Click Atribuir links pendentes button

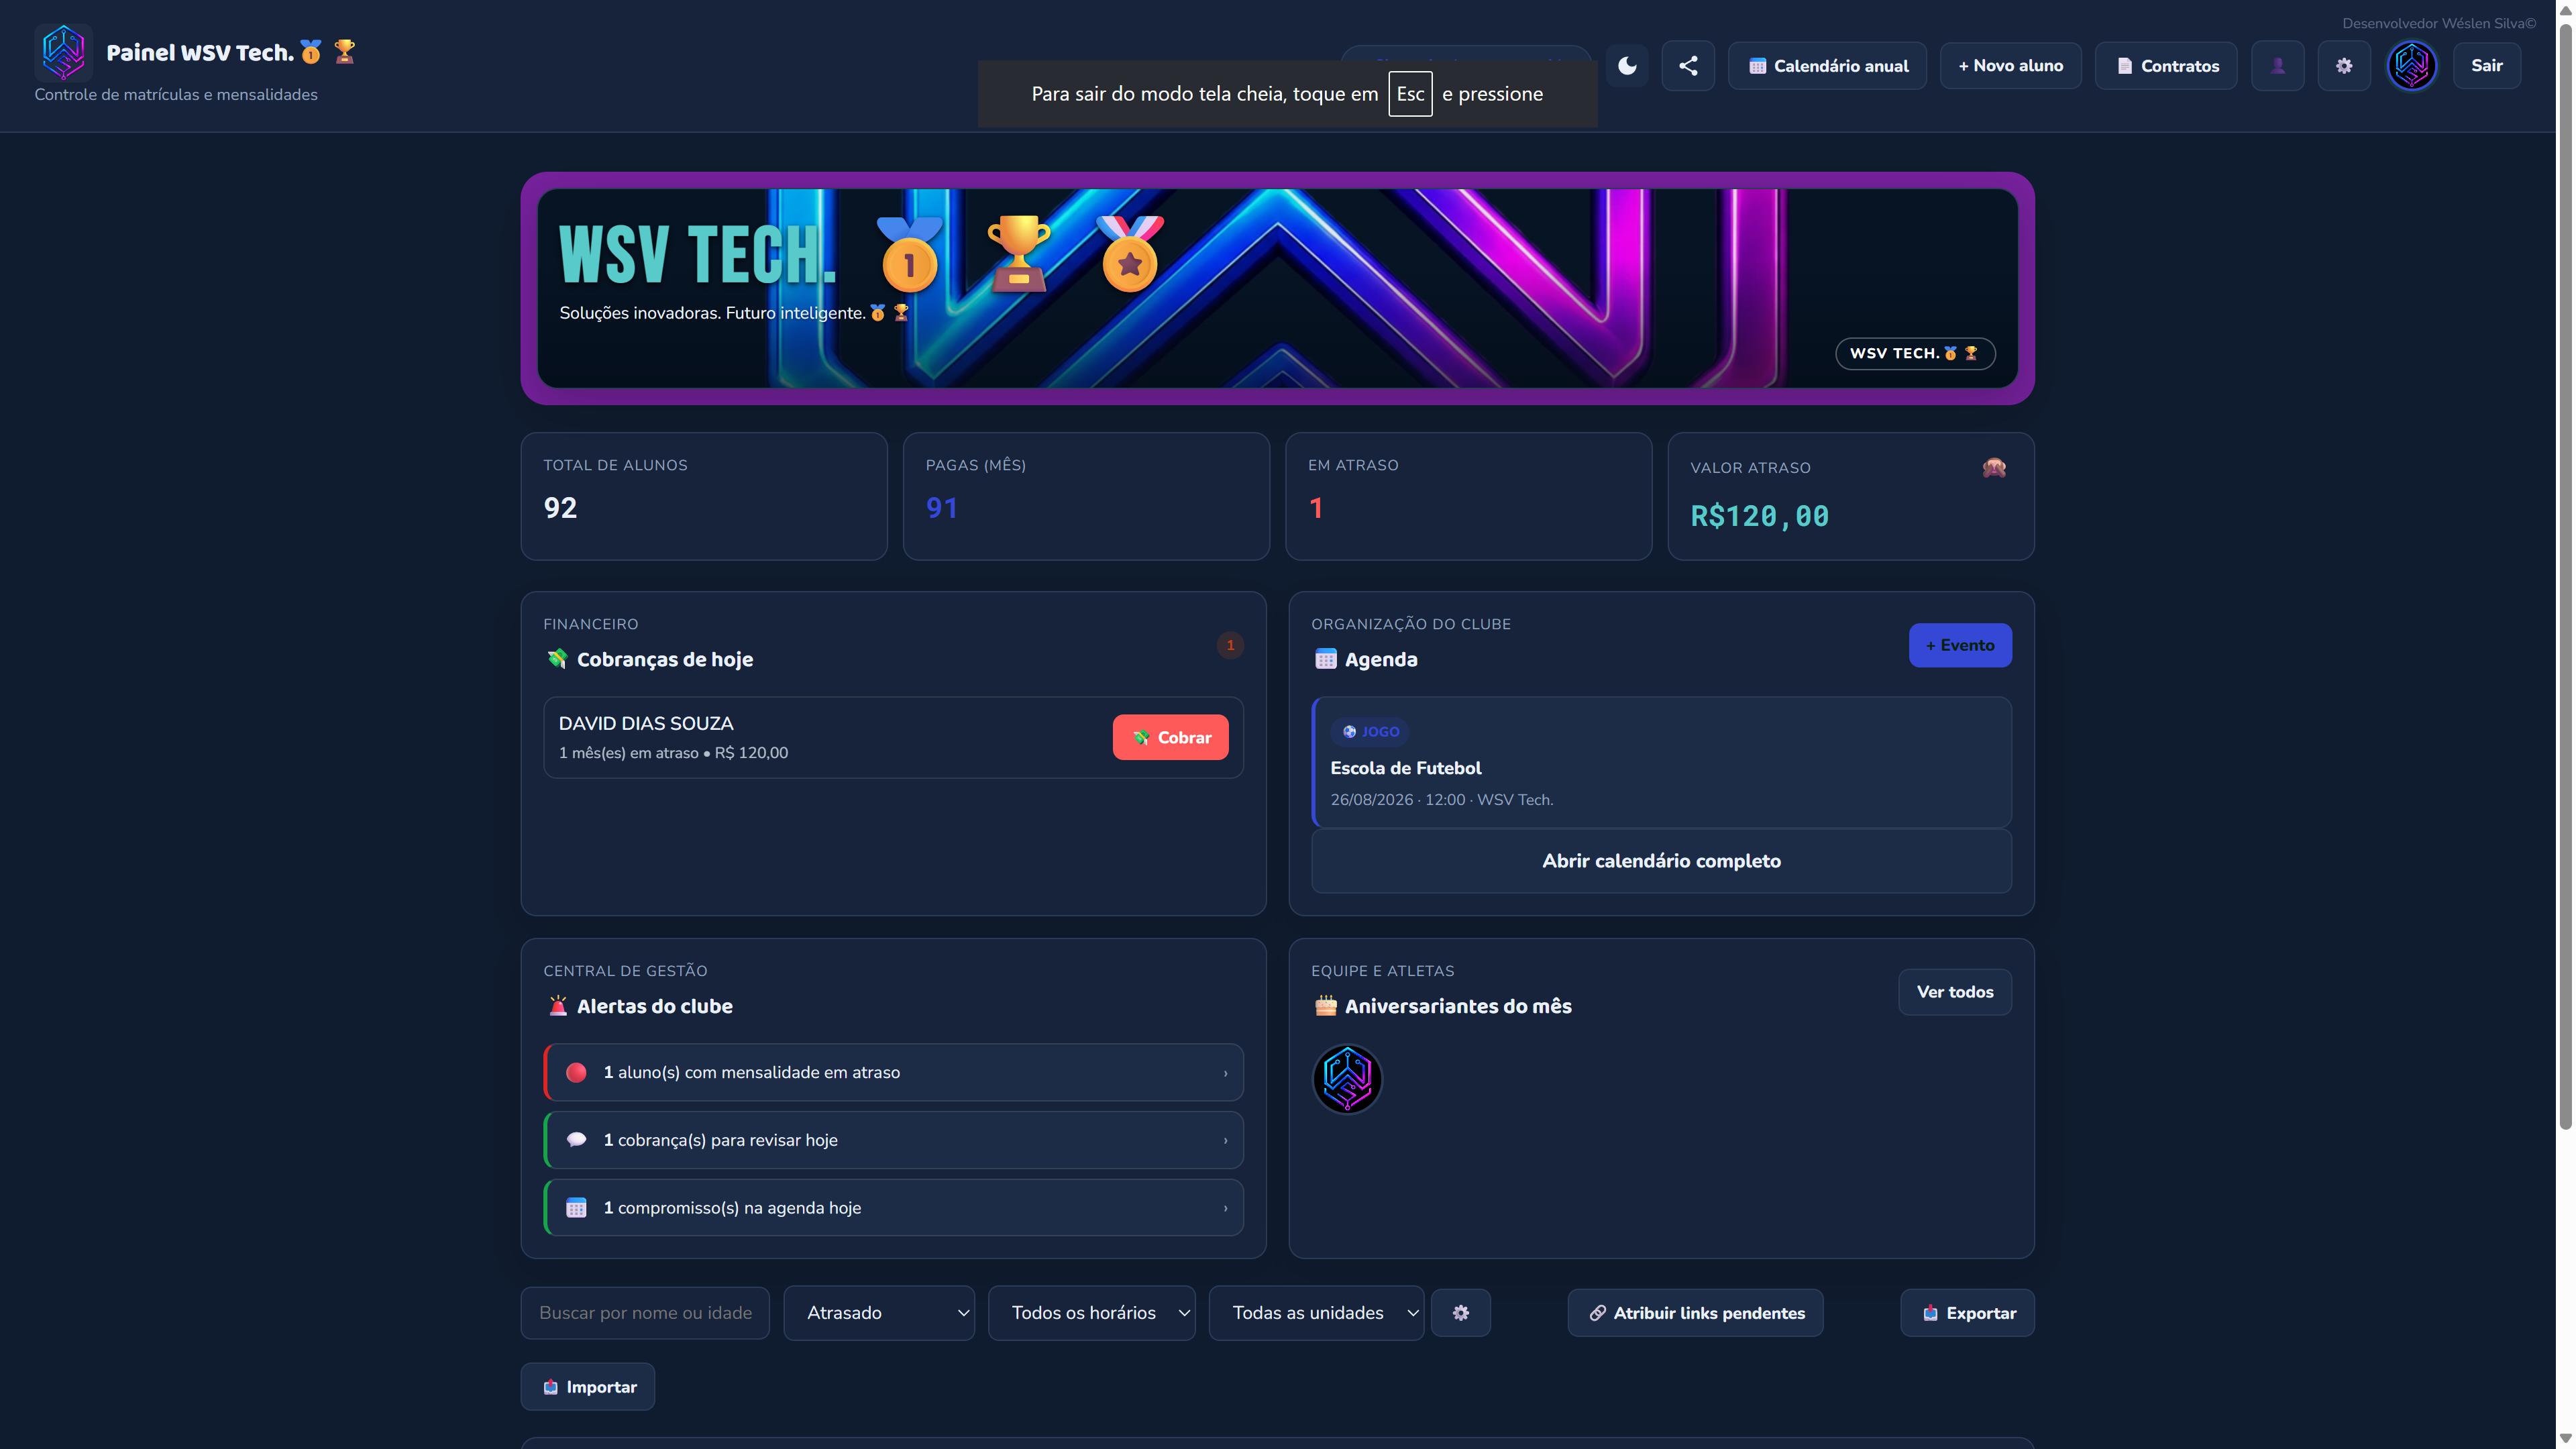coord(1695,1313)
